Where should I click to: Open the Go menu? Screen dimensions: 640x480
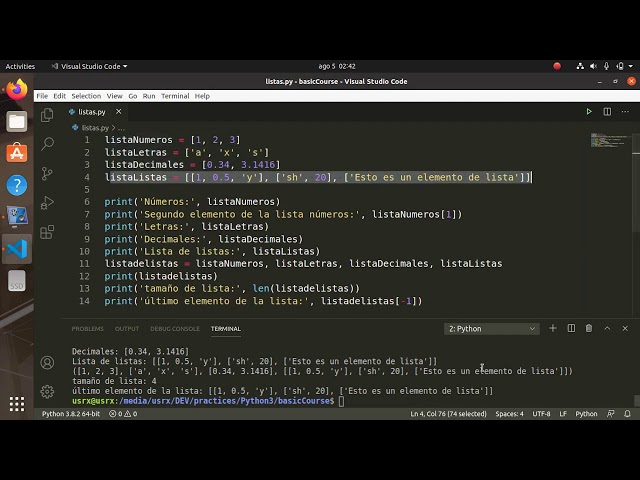133,96
